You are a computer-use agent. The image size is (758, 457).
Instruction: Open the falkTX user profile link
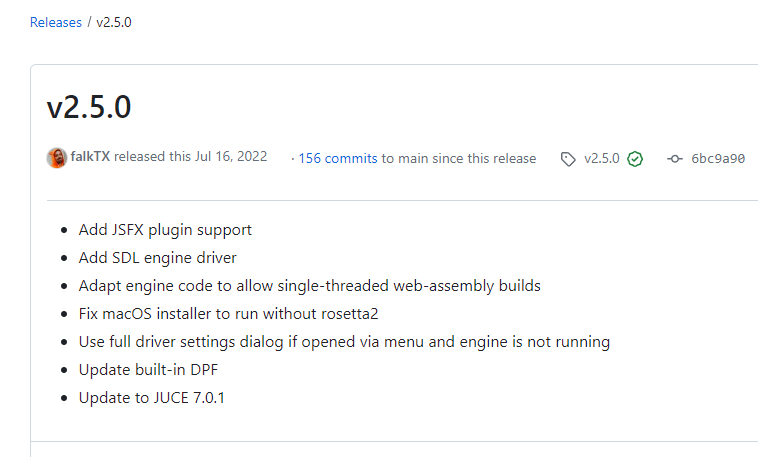[90, 158]
